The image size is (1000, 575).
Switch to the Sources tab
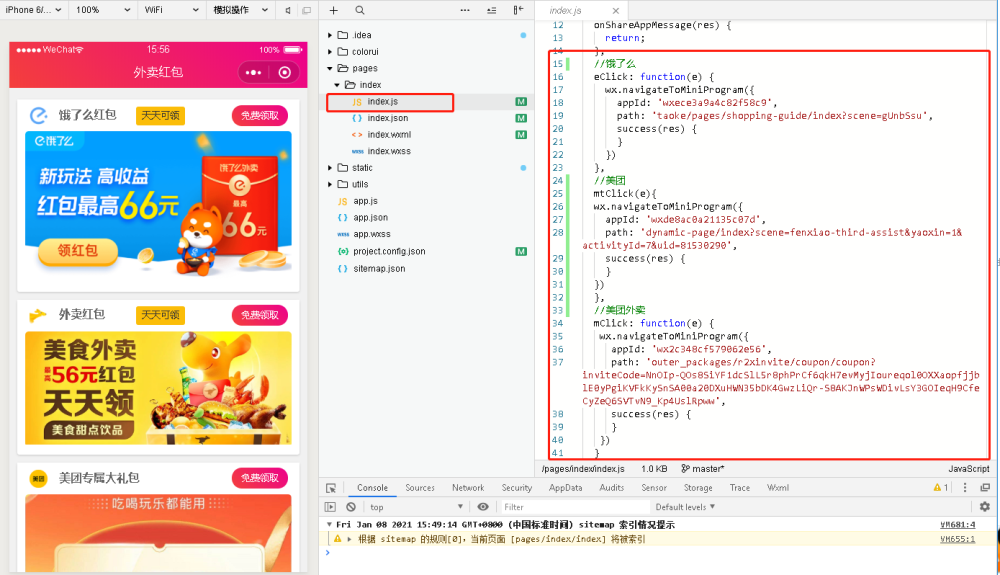[x=420, y=488]
